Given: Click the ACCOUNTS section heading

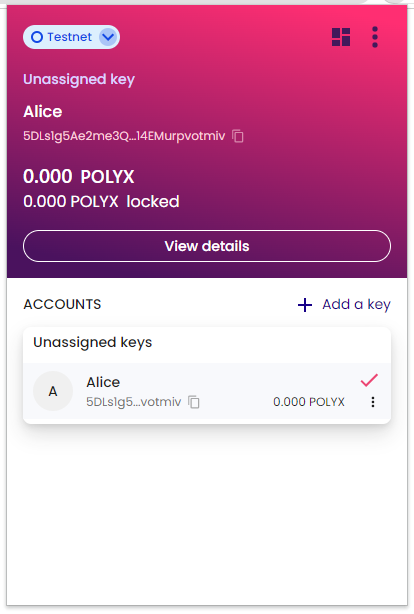Looking at the screenshot, I should click(x=62, y=305).
